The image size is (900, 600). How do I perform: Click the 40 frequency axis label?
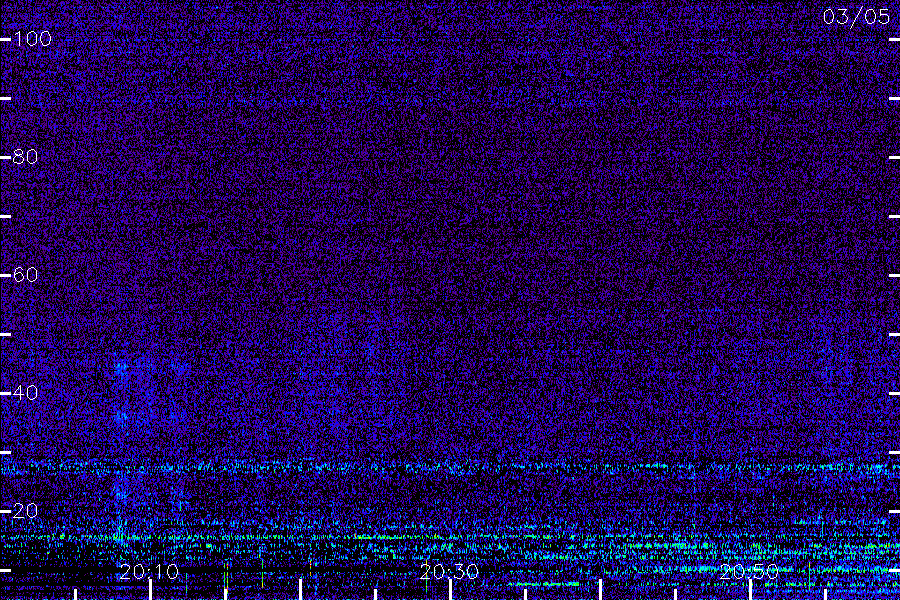click(25, 392)
